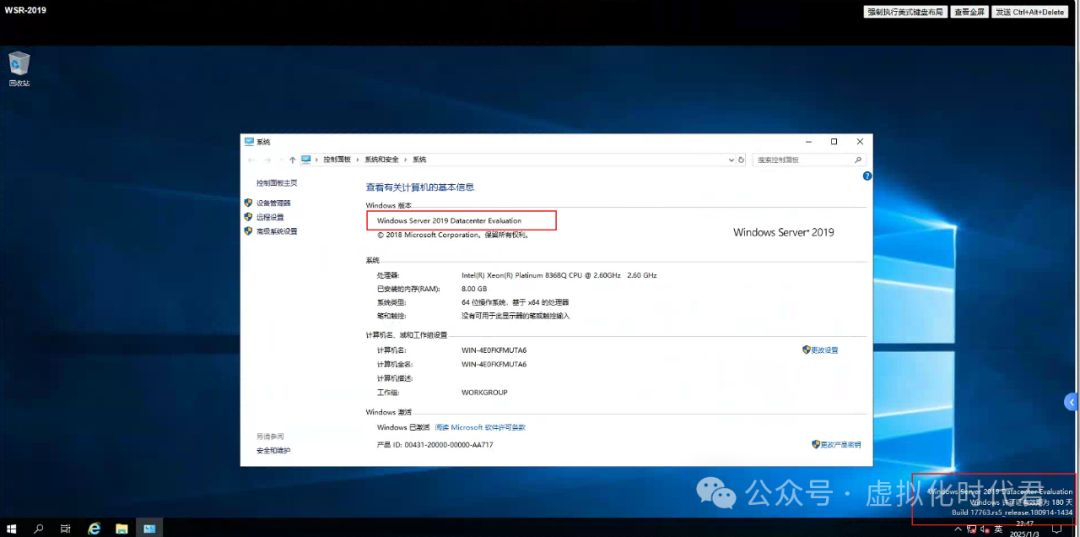Click the 更改设置 link
This screenshot has width=1080, height=537.
[824, 350]
